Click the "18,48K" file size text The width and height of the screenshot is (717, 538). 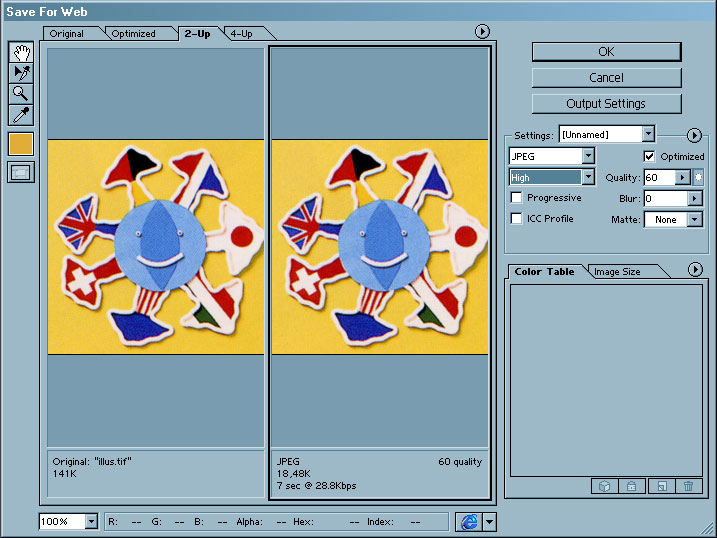pyautogui.click(x=294, y=474)
